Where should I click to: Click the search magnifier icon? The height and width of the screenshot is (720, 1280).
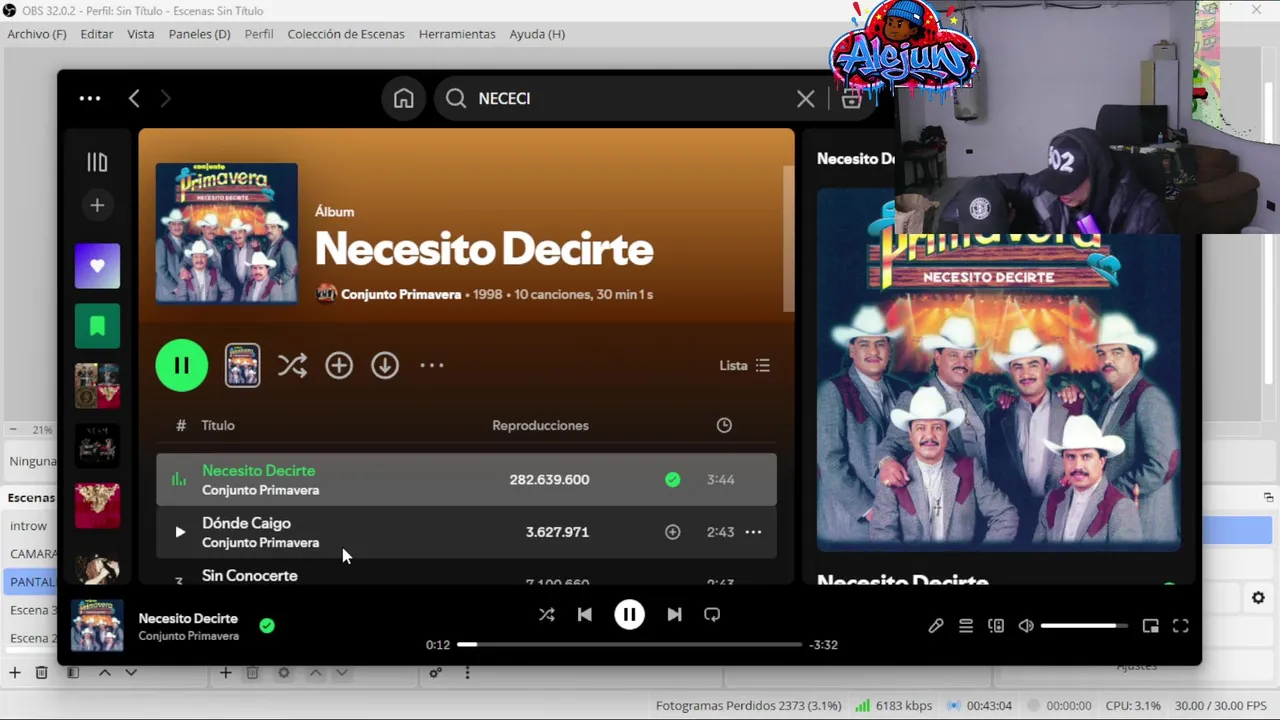[456, 98]
